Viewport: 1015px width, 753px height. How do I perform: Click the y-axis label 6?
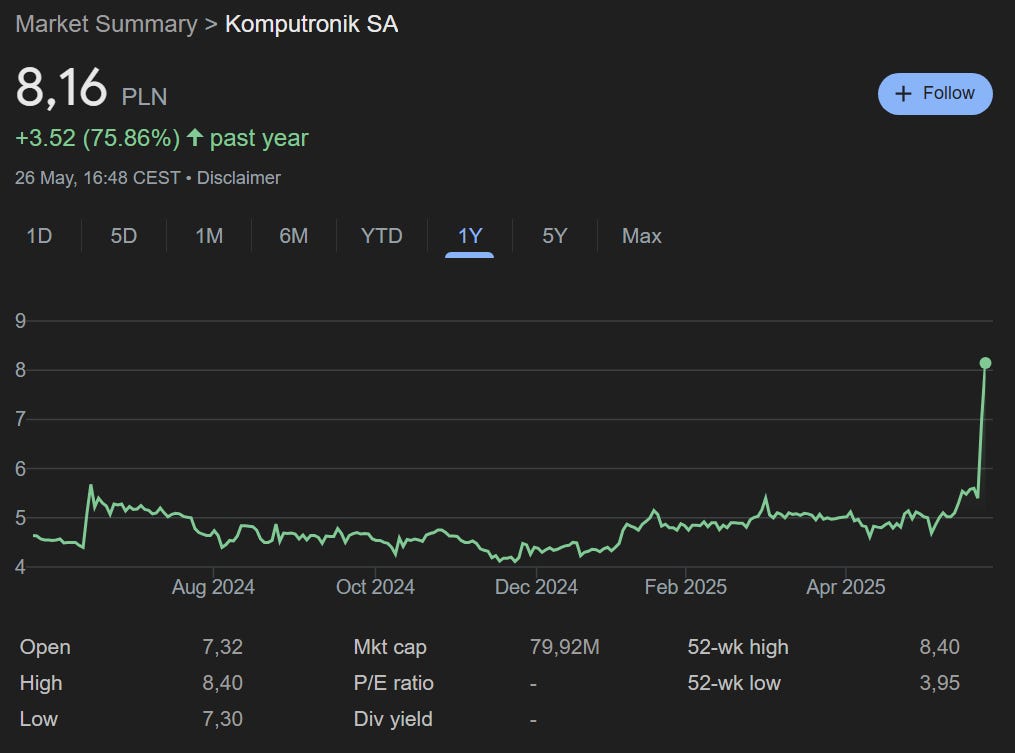coord(21,468)
